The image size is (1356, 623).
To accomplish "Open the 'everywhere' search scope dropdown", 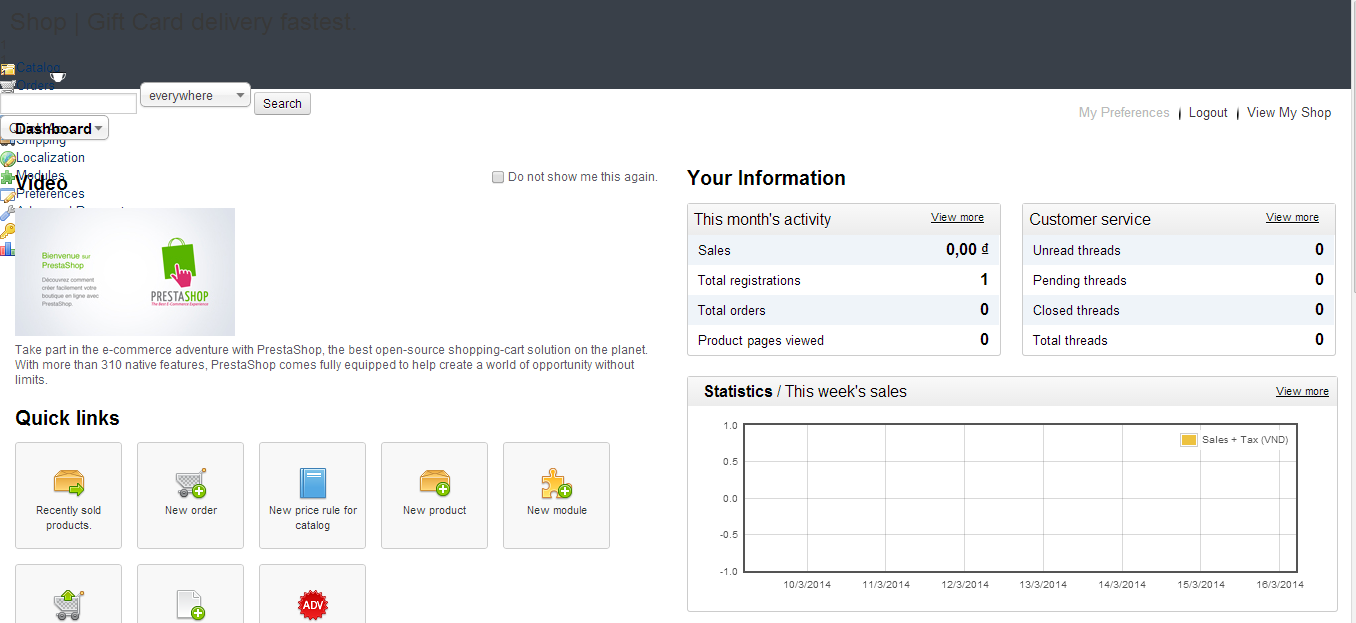I will point(195,96).
